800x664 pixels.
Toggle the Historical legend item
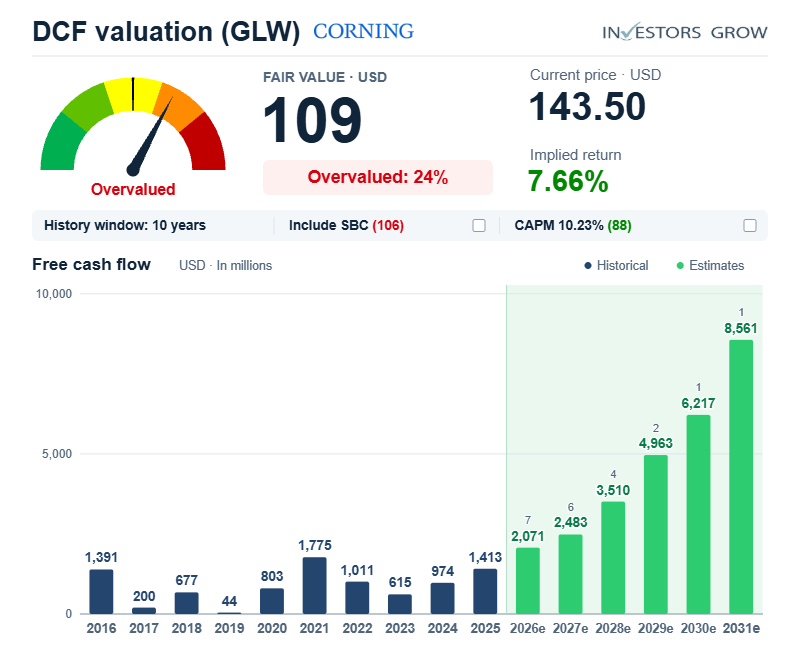616,265
